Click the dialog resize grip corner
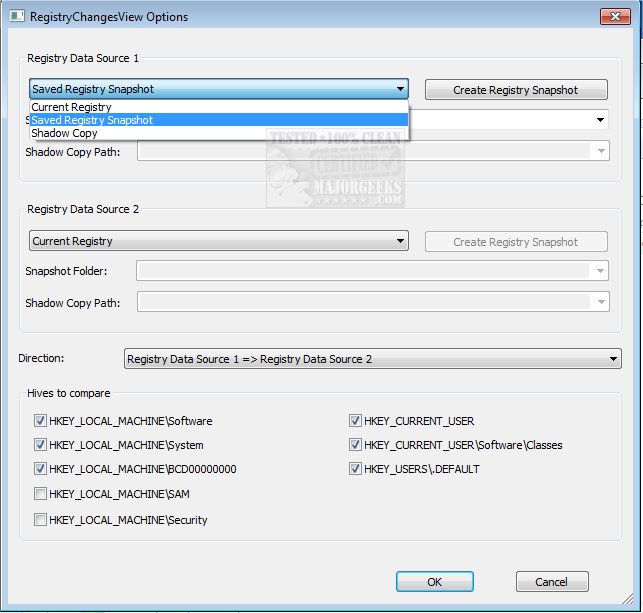 tap(628, 599)
